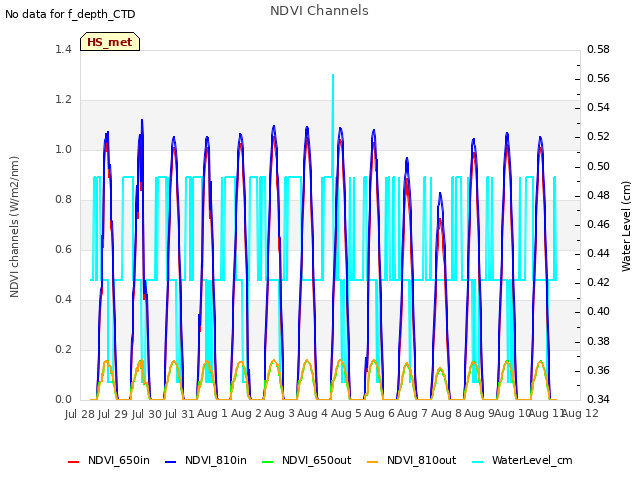
Task: Click the blue NDVI_810in legend swatch
Action: point(171,462)
